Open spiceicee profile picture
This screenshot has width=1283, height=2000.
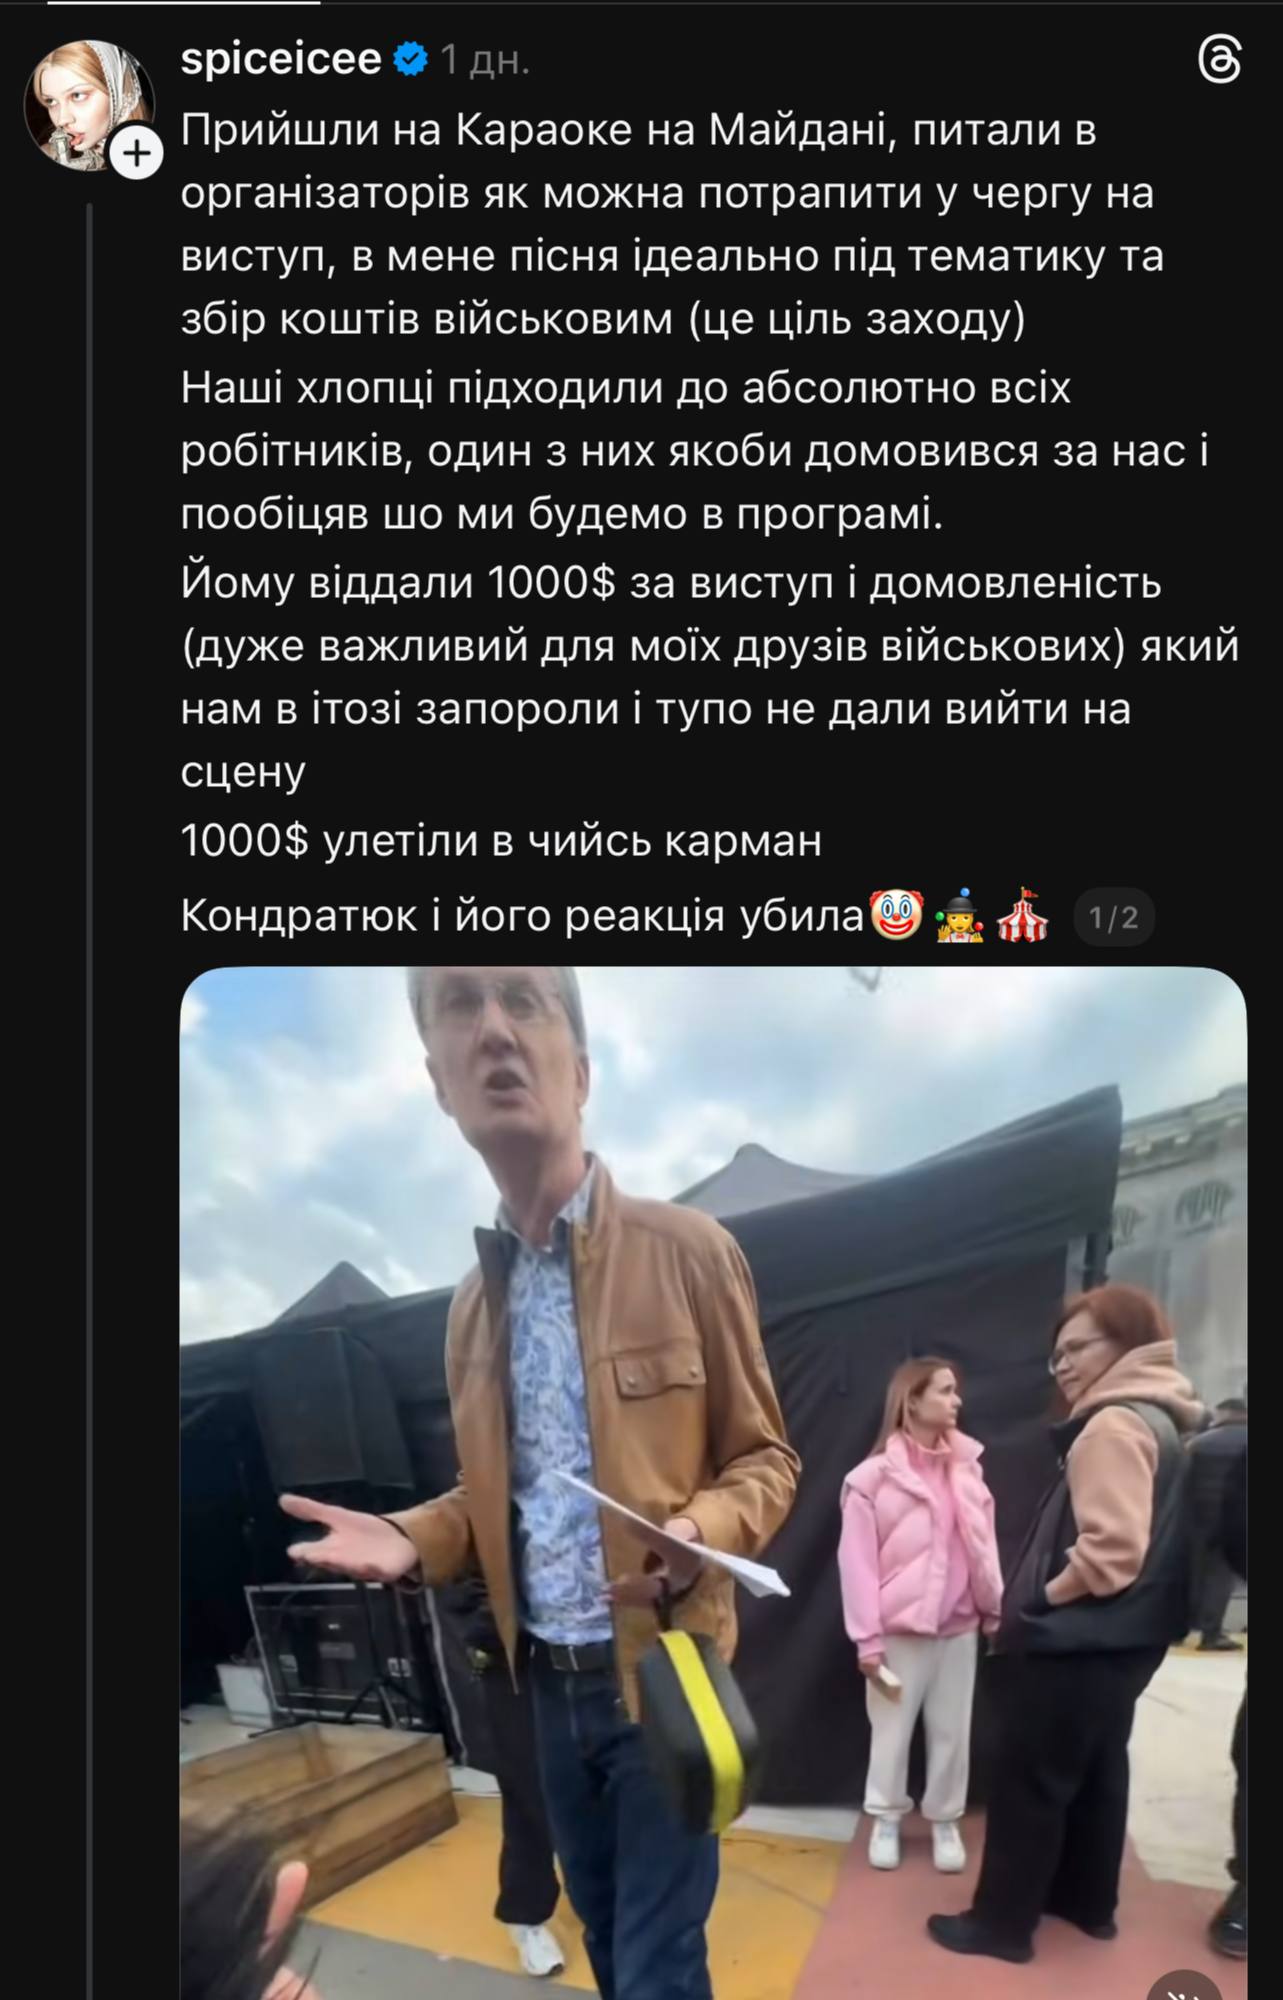pos(89,104)
